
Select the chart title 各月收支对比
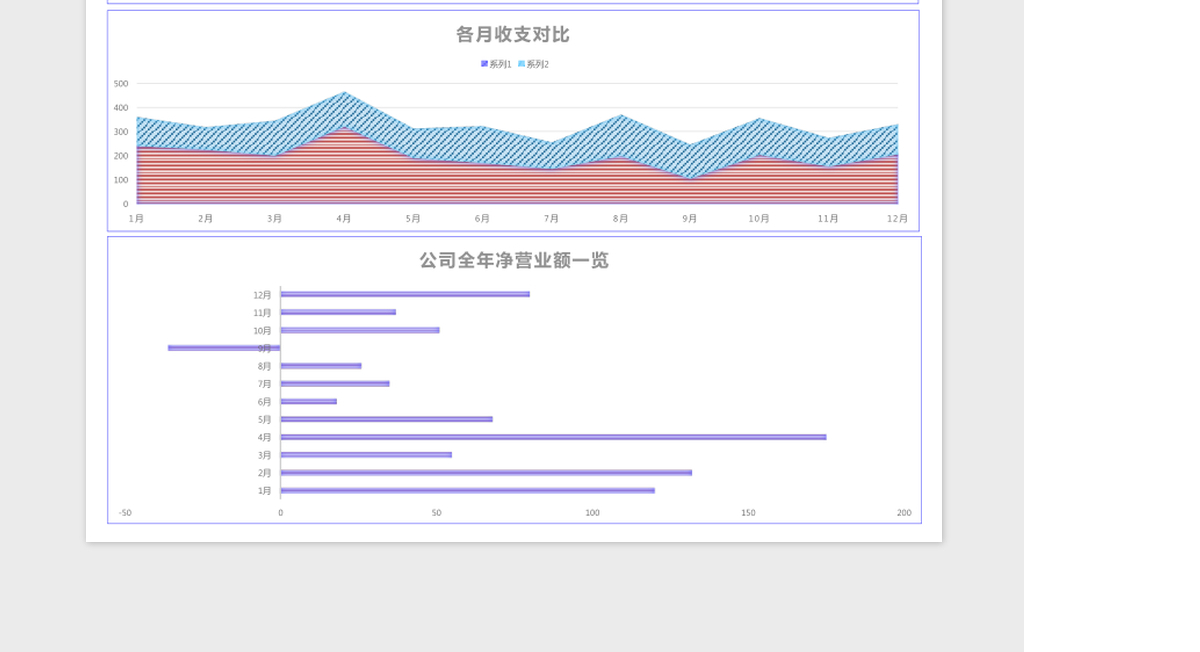pos(513,34)
